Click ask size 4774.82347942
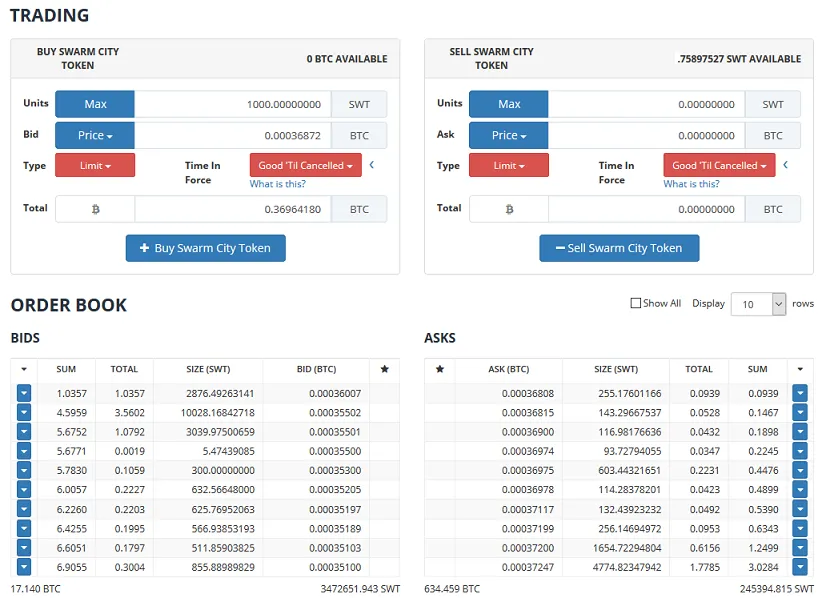 [x=627, y=567]
